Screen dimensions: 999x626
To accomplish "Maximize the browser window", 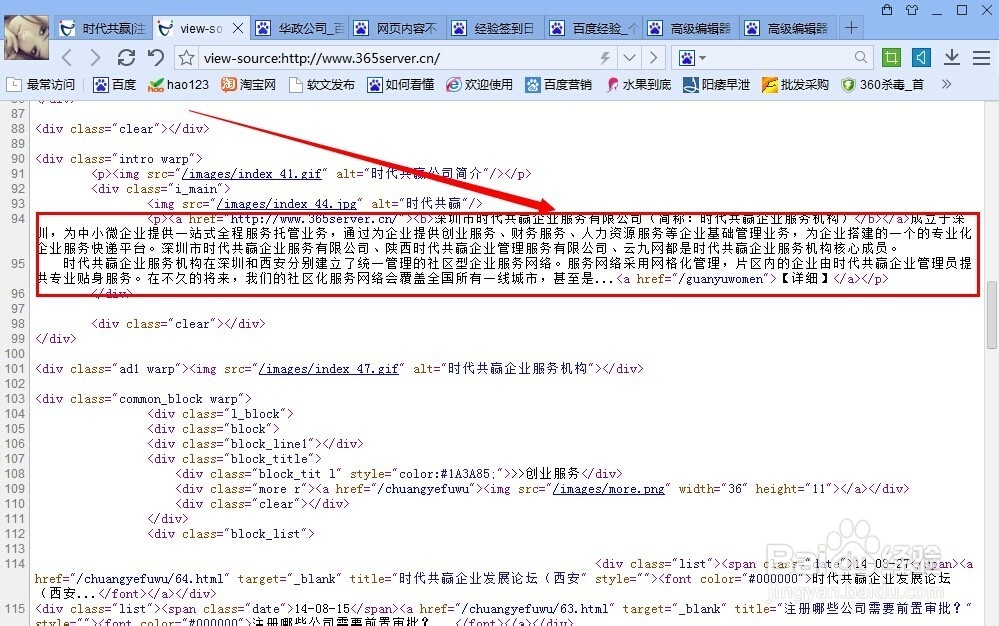I will [x=962, y=10].
